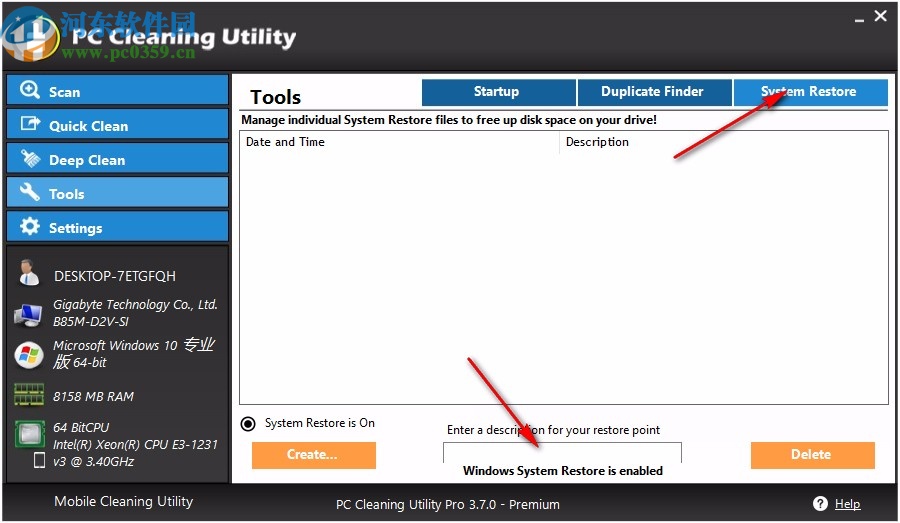Image resolution: width=900 pixels, height=523 pixels.
Task: Open the Quick Clean section
Action: click(x=117, y=124)
